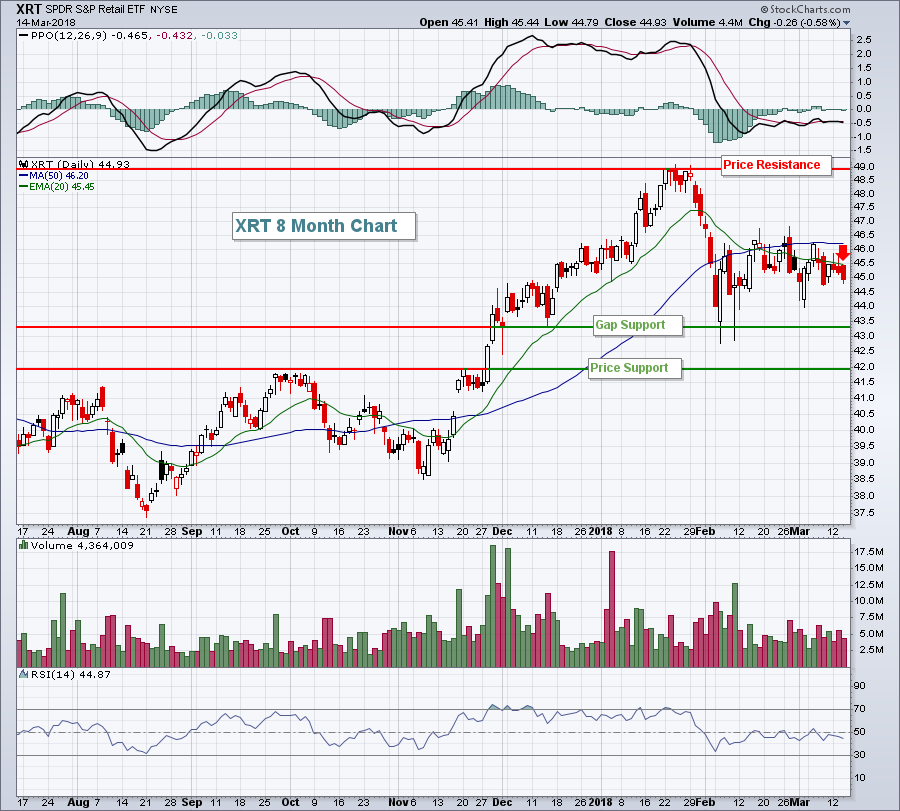Select the Price Support label
The height and width of the screenshot is (811, 900).
pyautogui.click(x=635, y=368)
